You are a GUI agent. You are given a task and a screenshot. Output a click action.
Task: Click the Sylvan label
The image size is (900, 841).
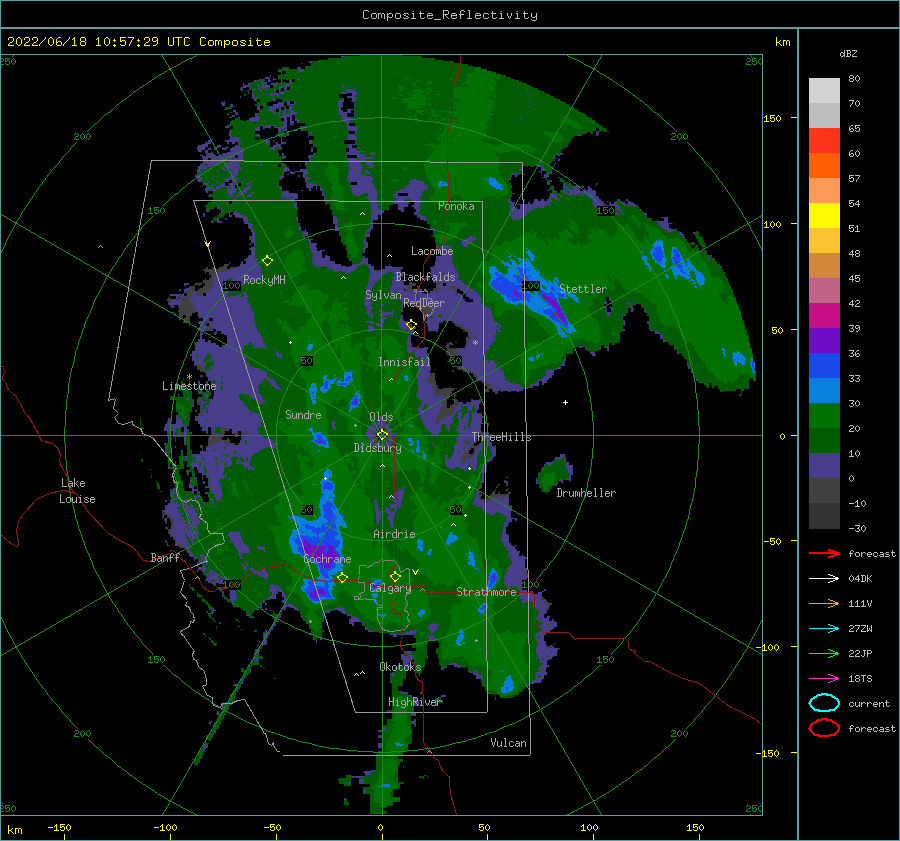tap(383, 295)
